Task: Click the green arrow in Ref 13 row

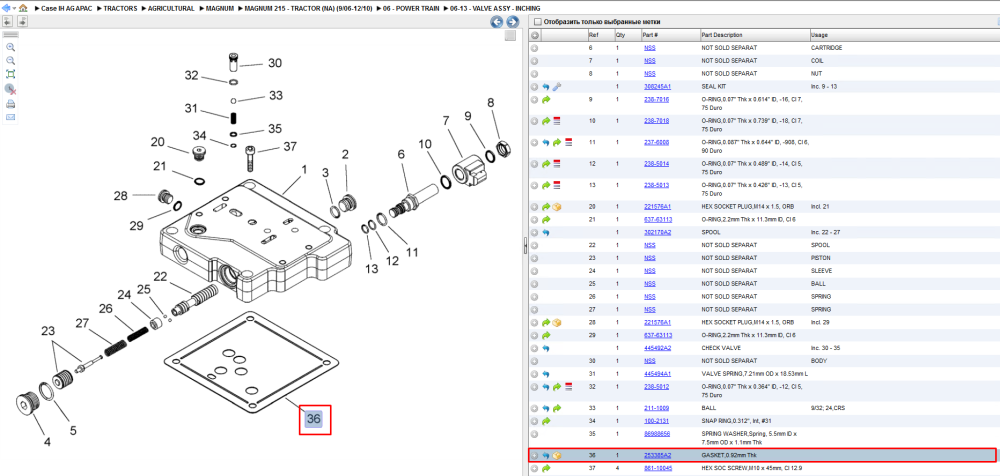Action: coord(546,186)
